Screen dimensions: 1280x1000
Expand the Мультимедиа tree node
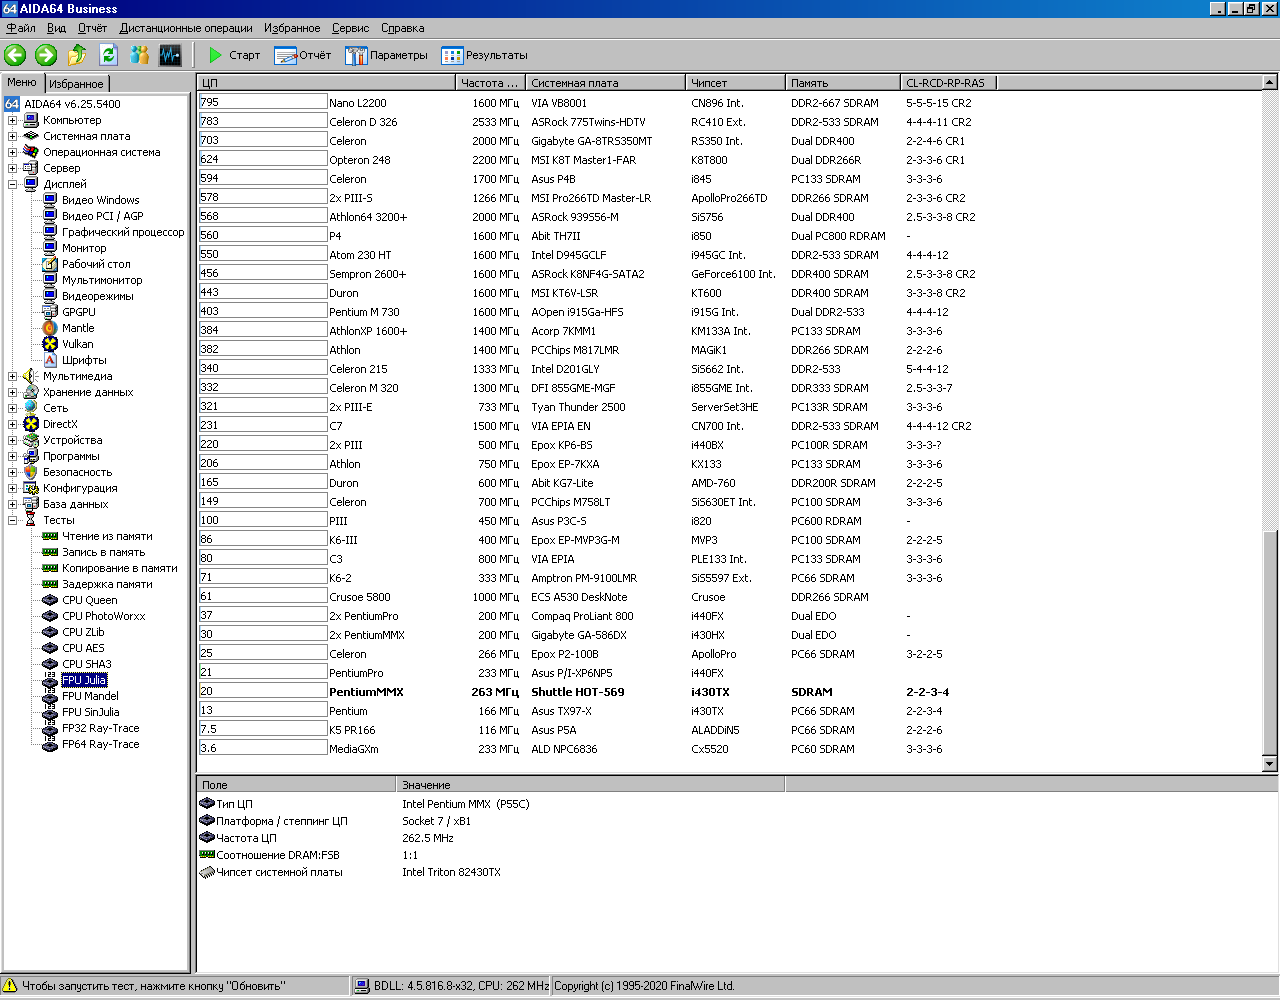click(x=13, y=376)
